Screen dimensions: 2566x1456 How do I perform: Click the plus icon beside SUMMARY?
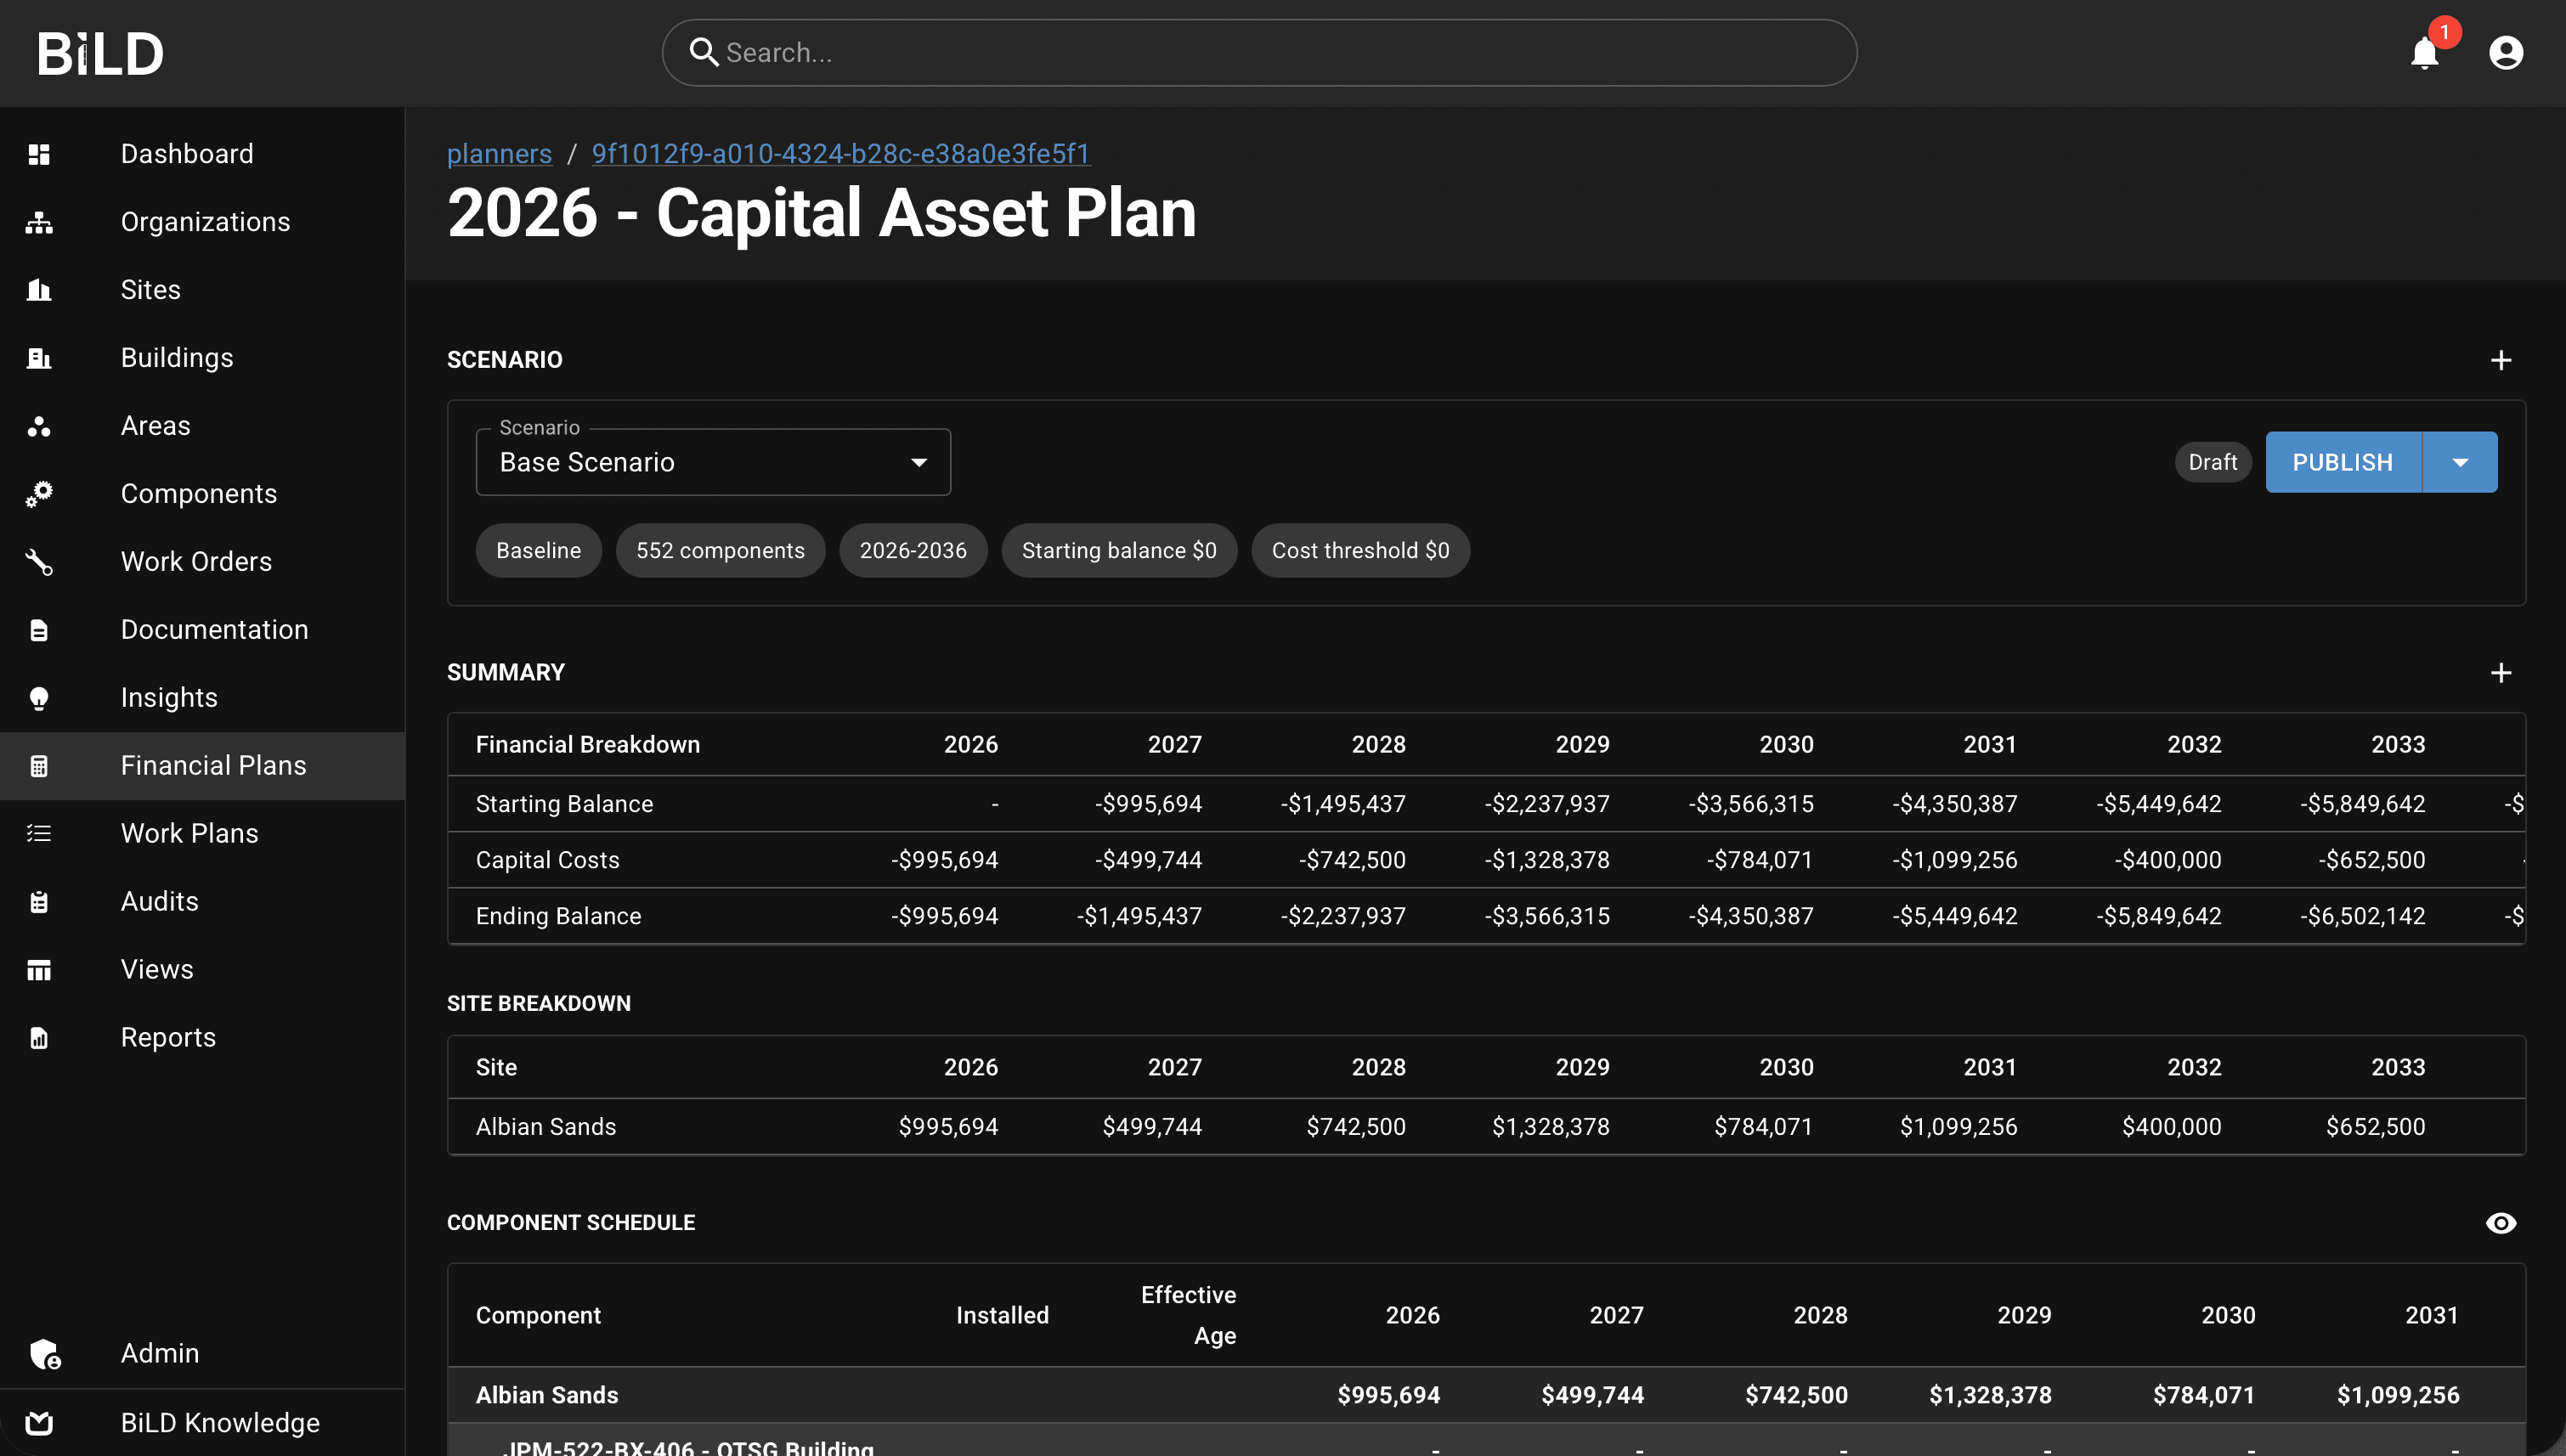point(2500,673)
